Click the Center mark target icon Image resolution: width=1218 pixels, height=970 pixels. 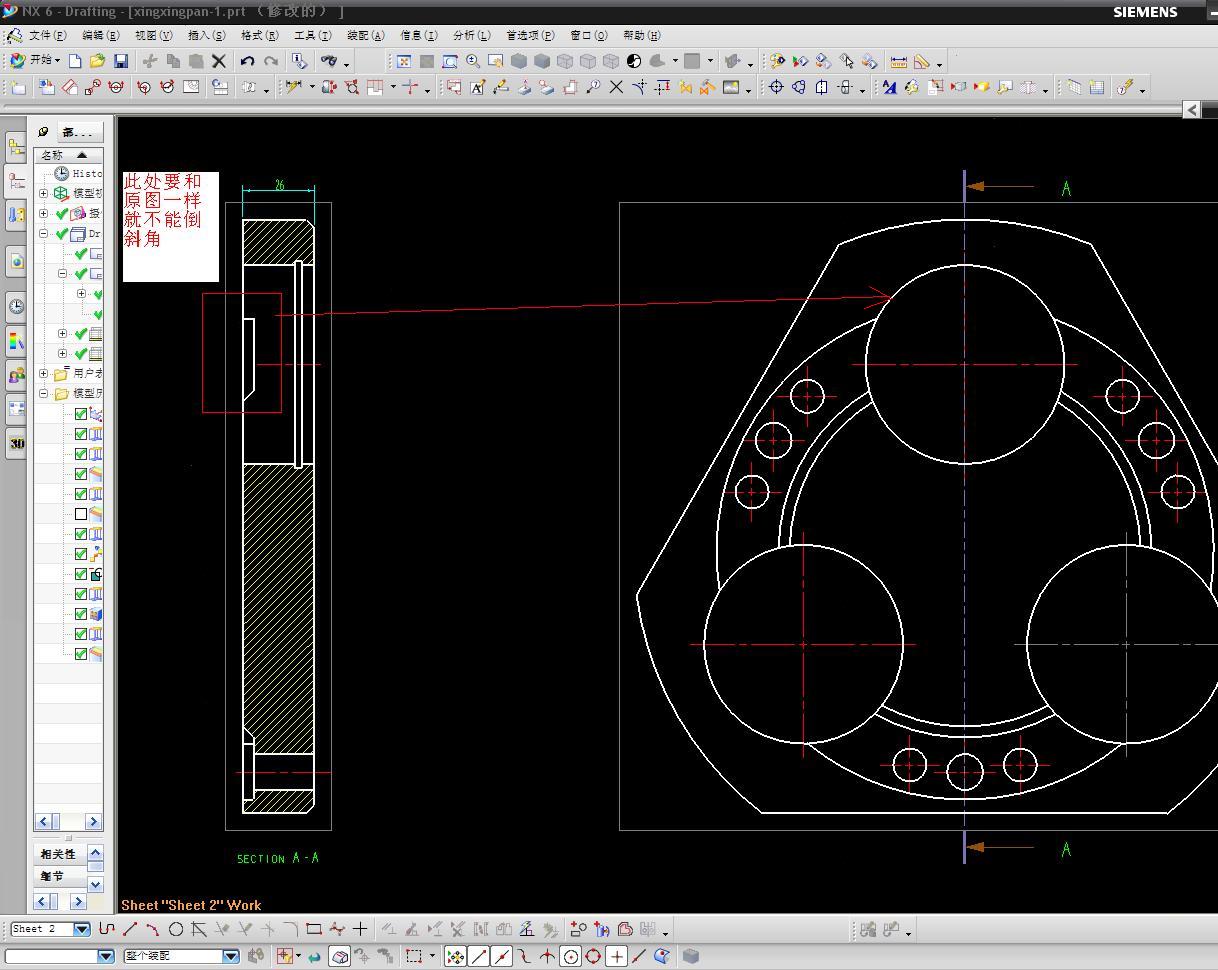point(776,87)
